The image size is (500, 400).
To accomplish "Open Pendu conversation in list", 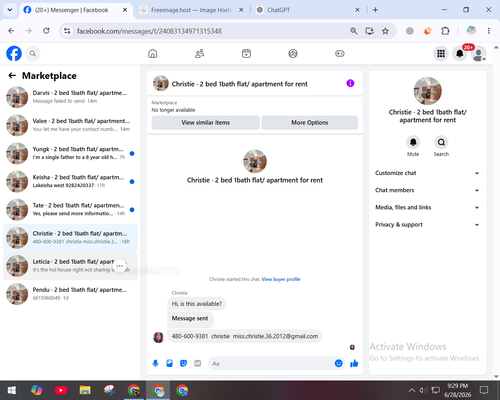I will (70, 294).
